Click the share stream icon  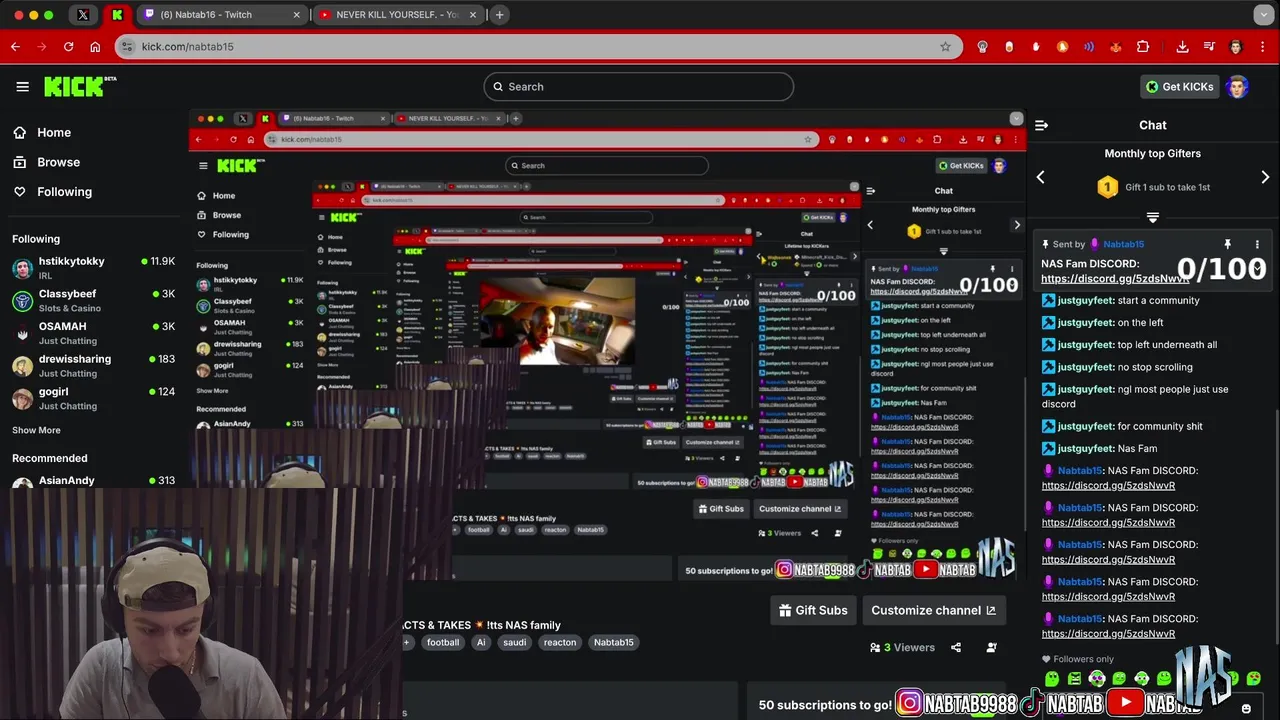[x=956, y=647]
